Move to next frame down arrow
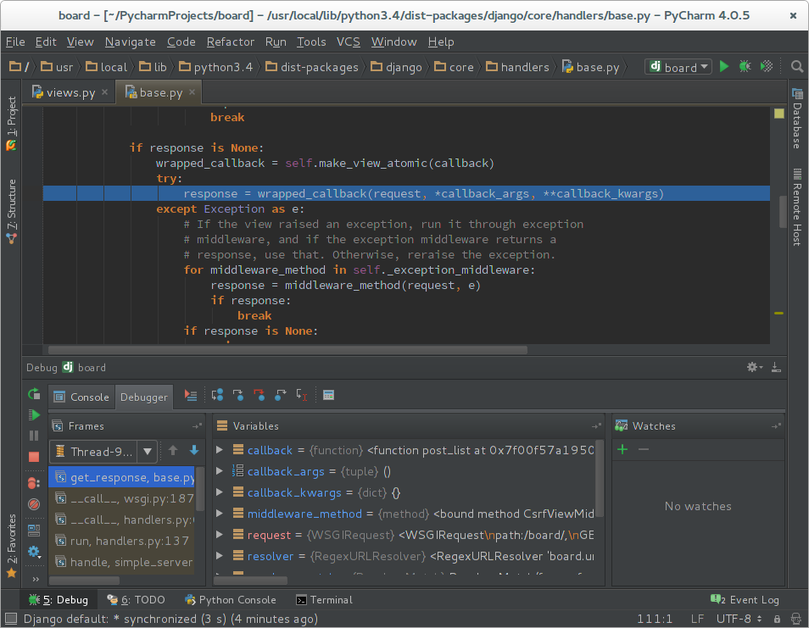The image size is (809, 628). click(194, 450)
